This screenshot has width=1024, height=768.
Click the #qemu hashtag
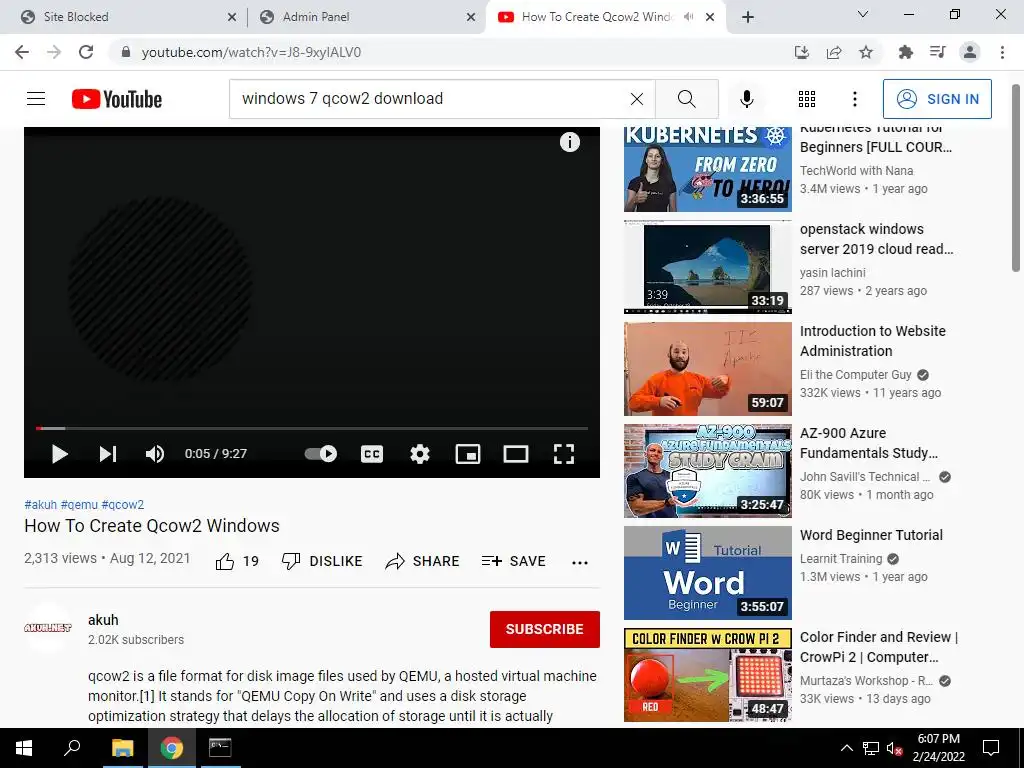(x=79, y=505)
